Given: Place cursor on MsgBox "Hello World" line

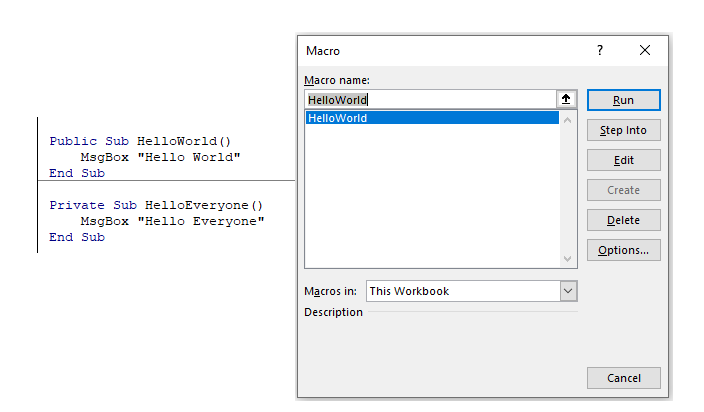Looking at the screenshot, I should (x=161, y=157).
